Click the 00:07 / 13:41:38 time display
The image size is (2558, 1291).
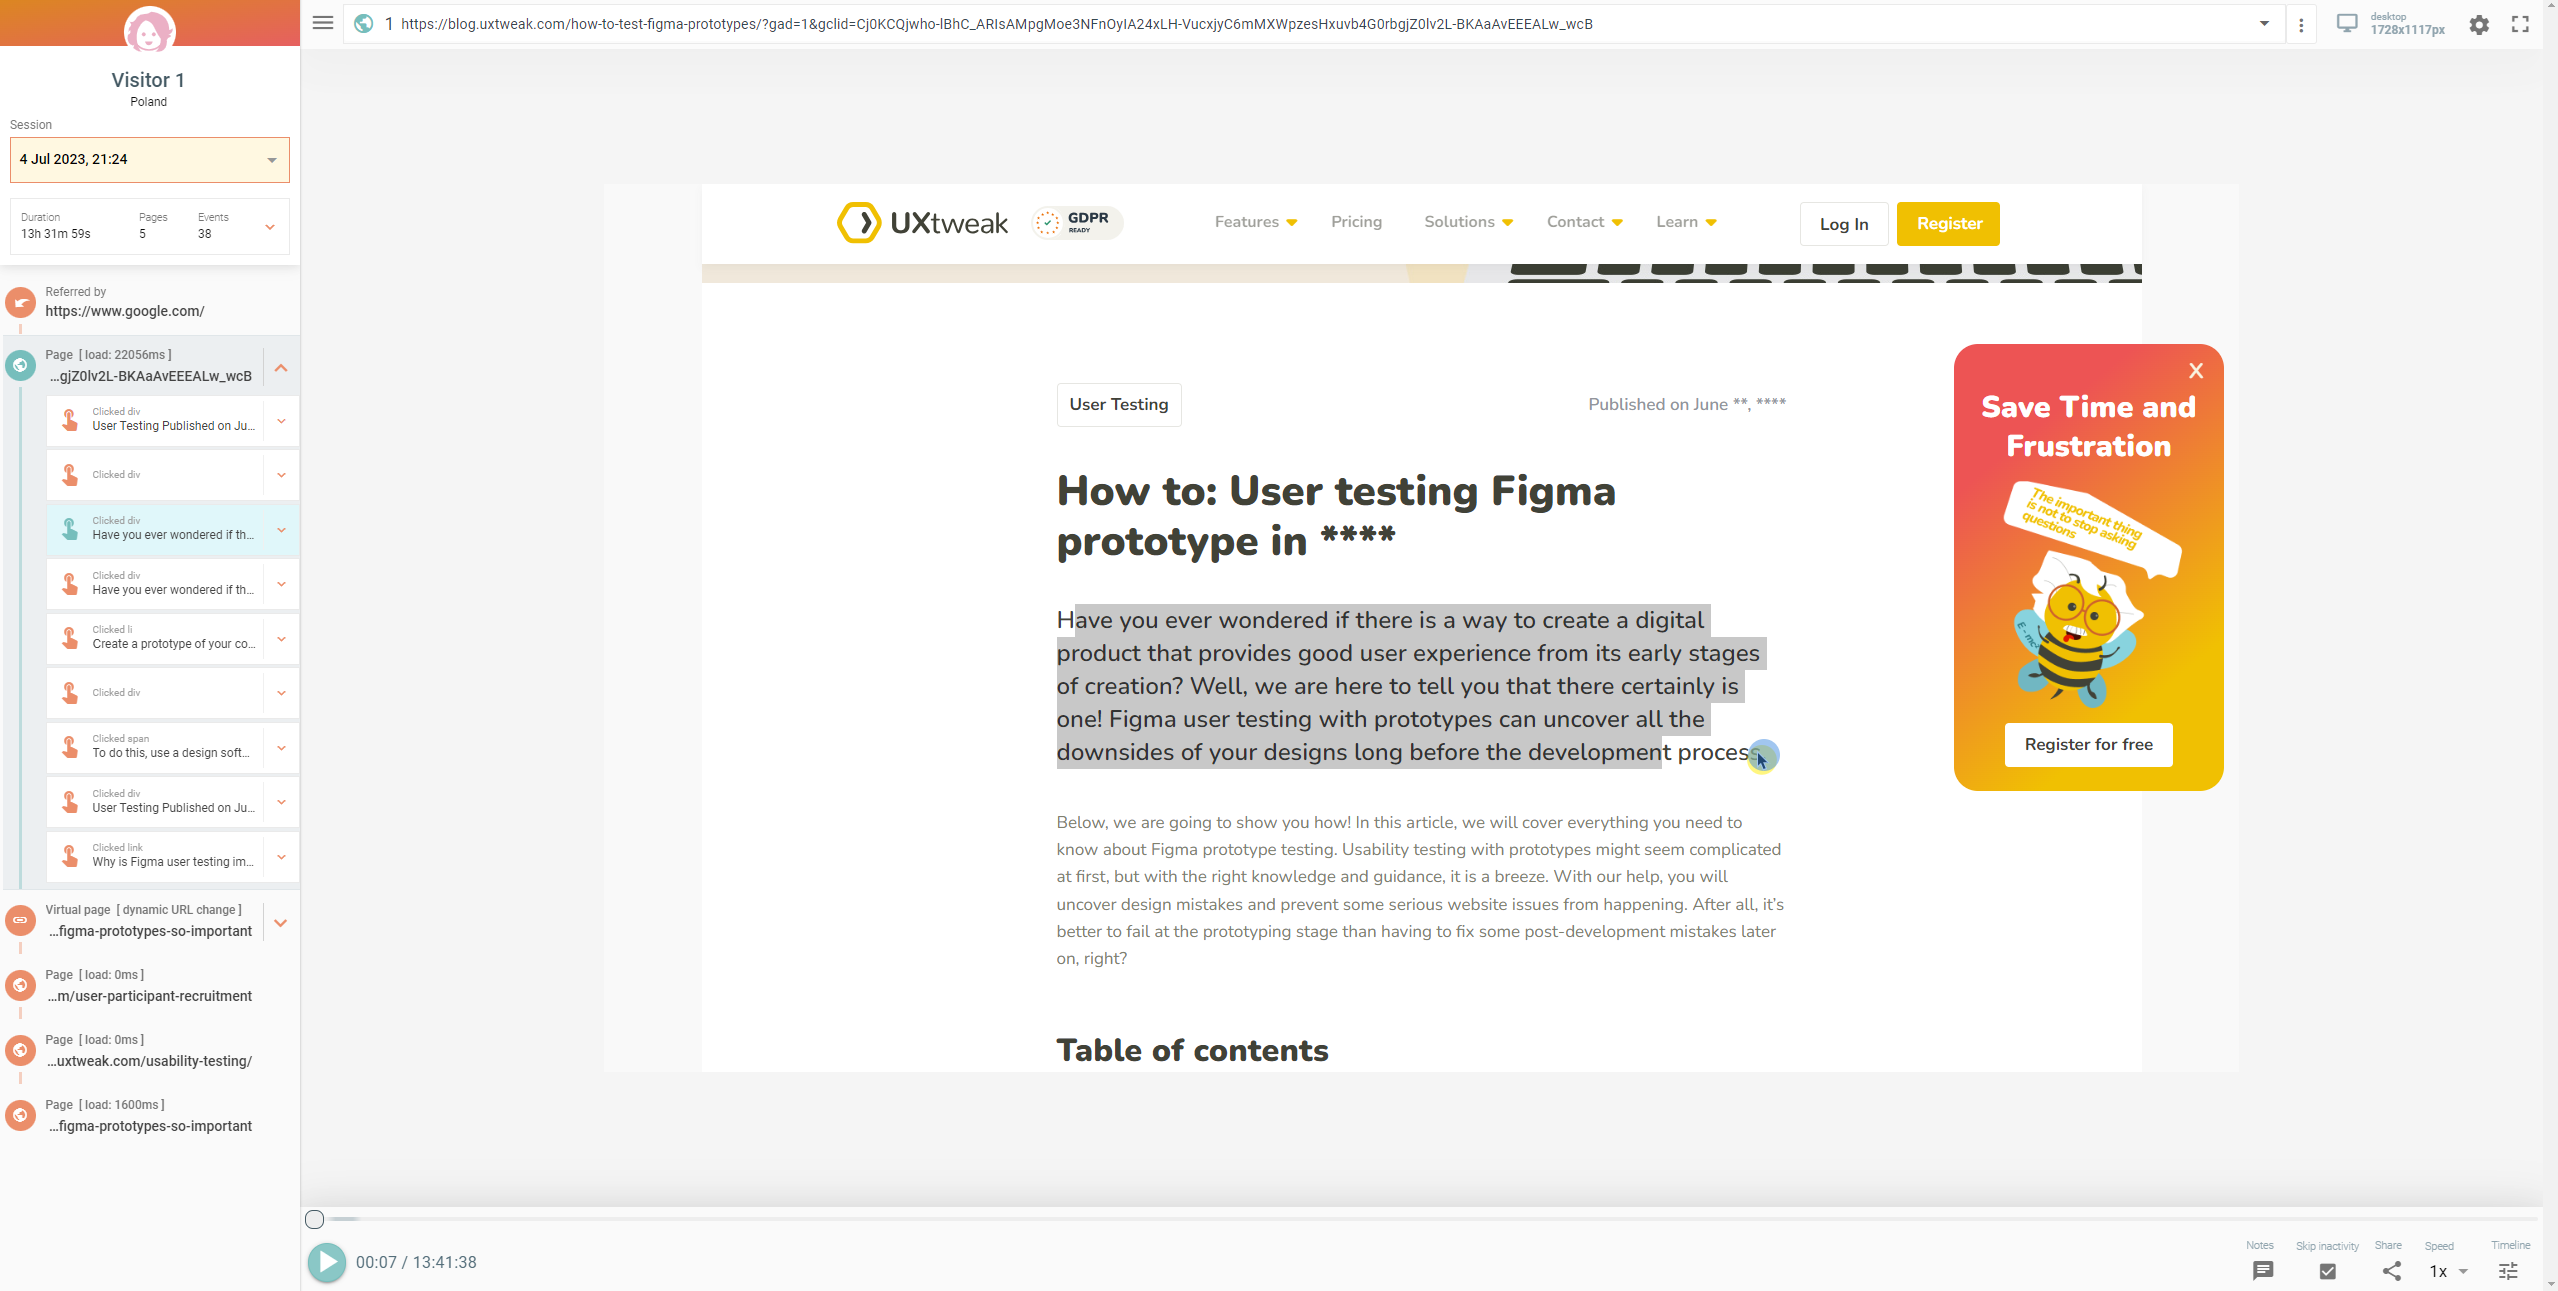(x=416, y=1262)
